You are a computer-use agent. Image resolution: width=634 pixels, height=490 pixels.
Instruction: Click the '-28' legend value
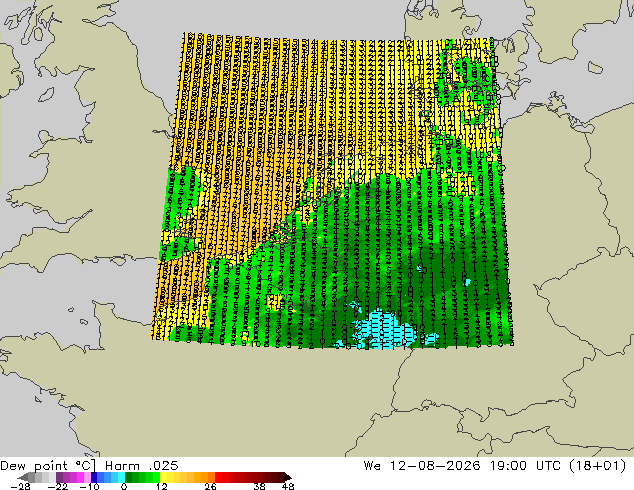[x=20, y=486]
